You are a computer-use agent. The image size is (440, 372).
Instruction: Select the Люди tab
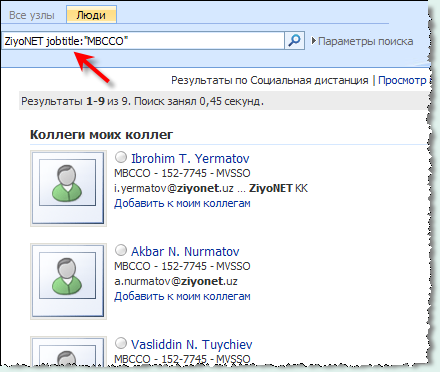tap(91, 15)
